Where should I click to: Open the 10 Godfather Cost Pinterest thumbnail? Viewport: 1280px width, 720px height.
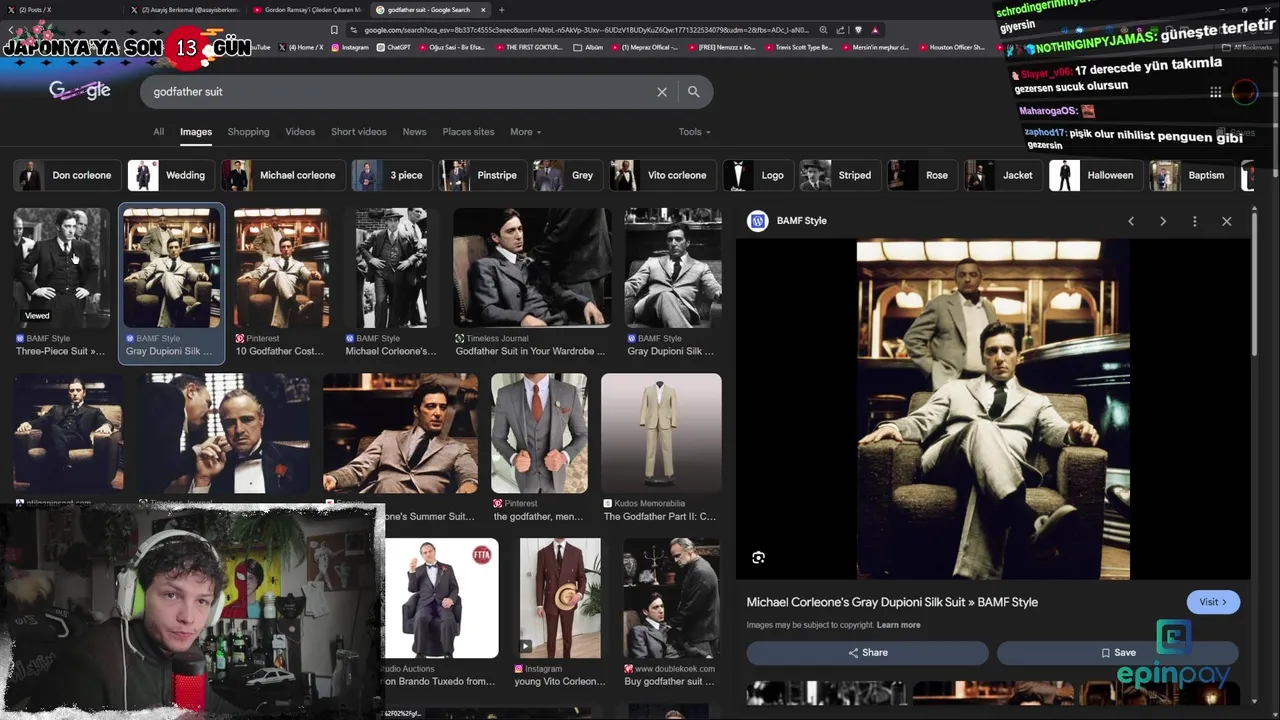tap(282, 267)
